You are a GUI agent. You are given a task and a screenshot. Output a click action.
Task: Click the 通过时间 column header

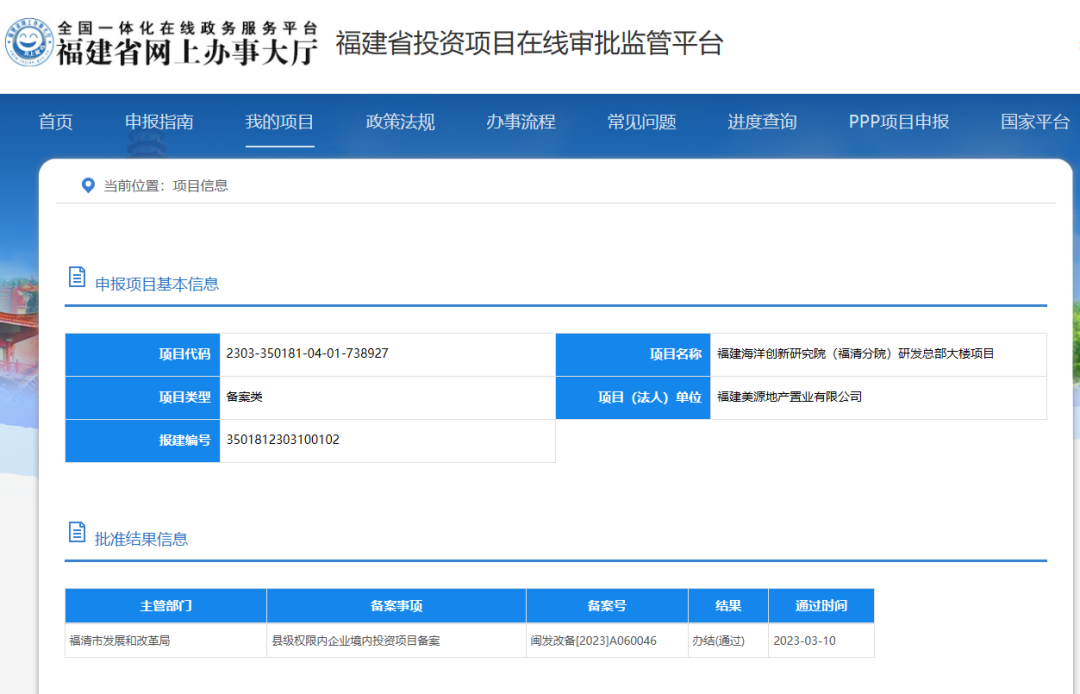(822, 606)
